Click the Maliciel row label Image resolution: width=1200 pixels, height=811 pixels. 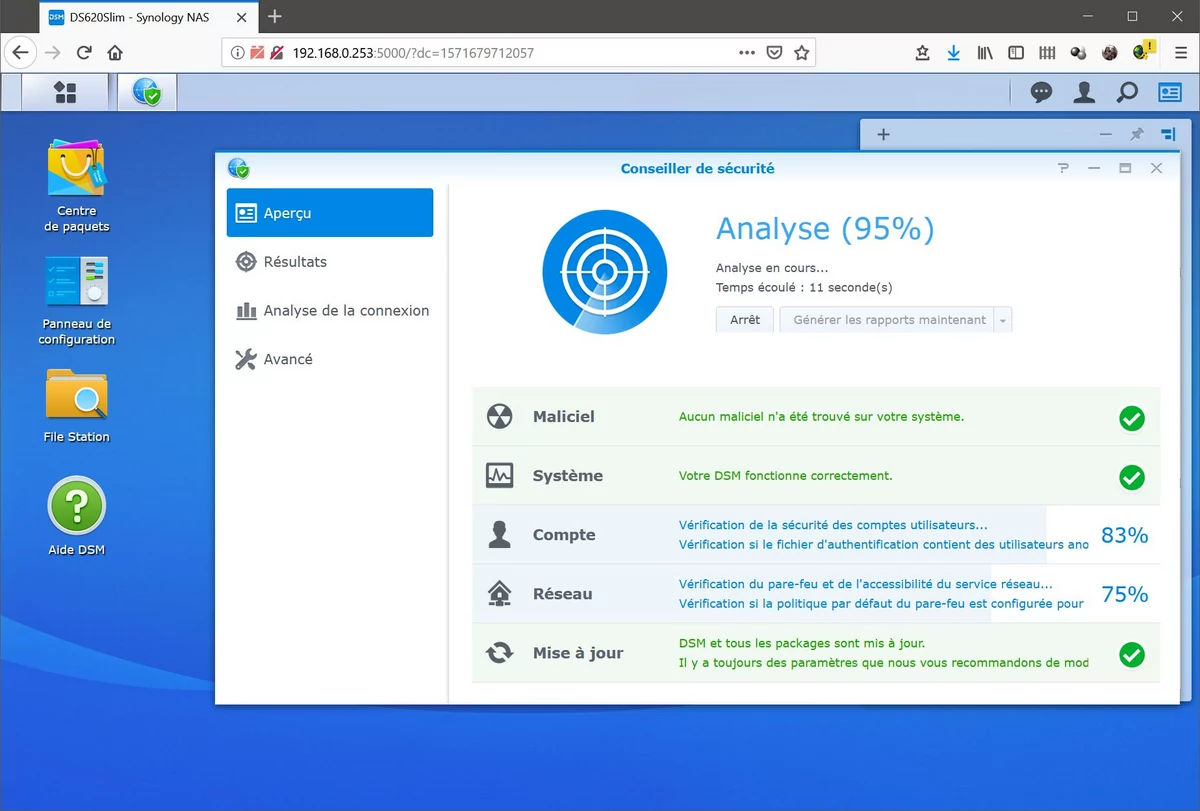click(564, 417)
